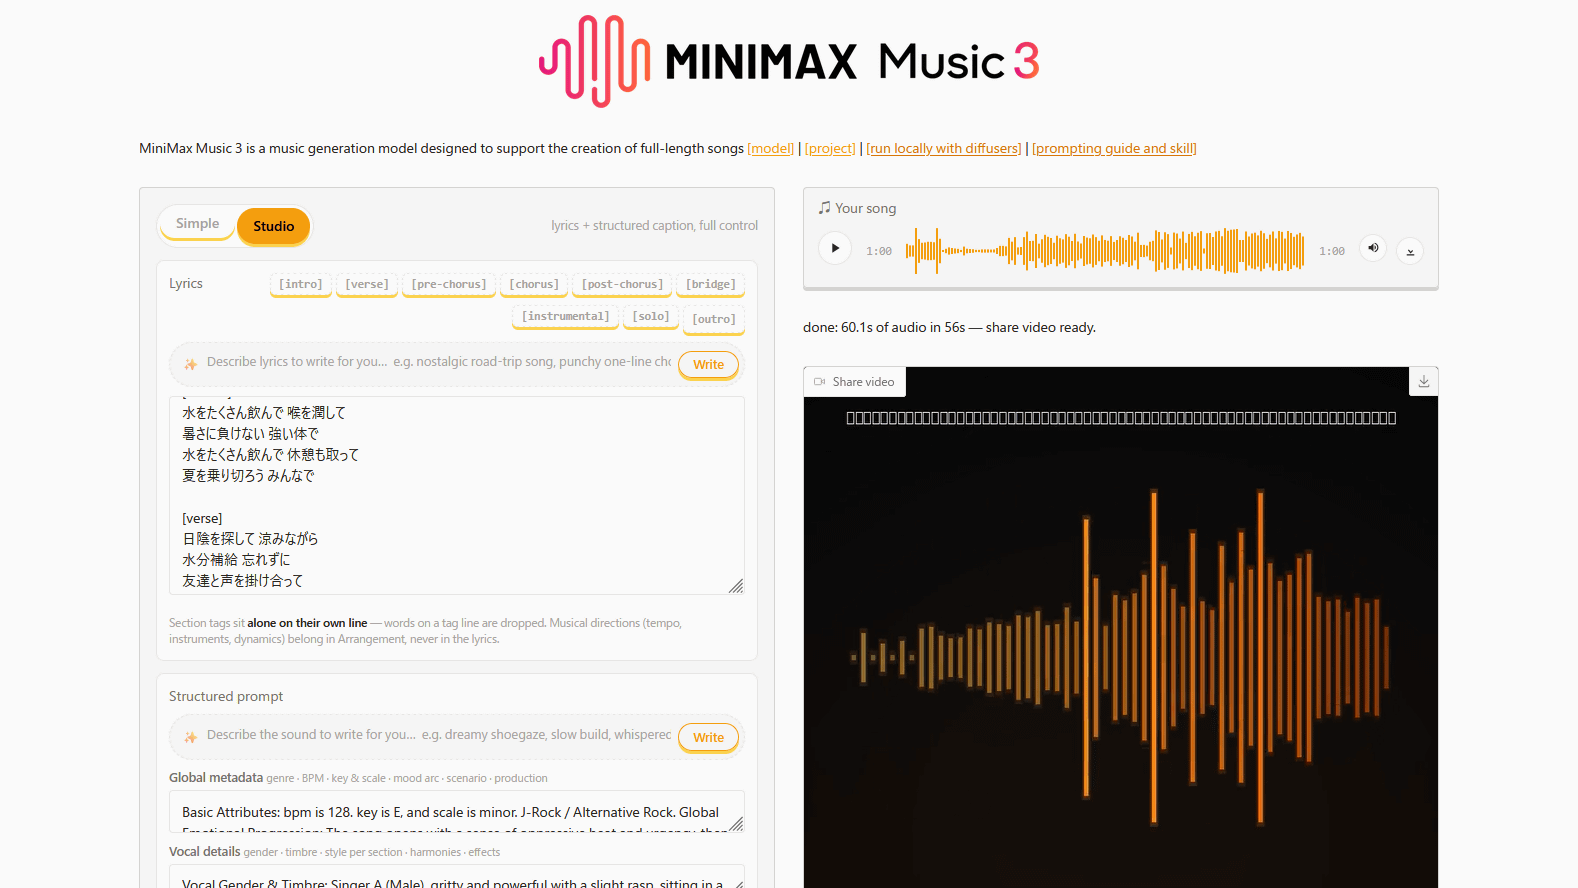Click inside the lyrics text area
The height and width of the screenshot is (888, 1578).
457,495
